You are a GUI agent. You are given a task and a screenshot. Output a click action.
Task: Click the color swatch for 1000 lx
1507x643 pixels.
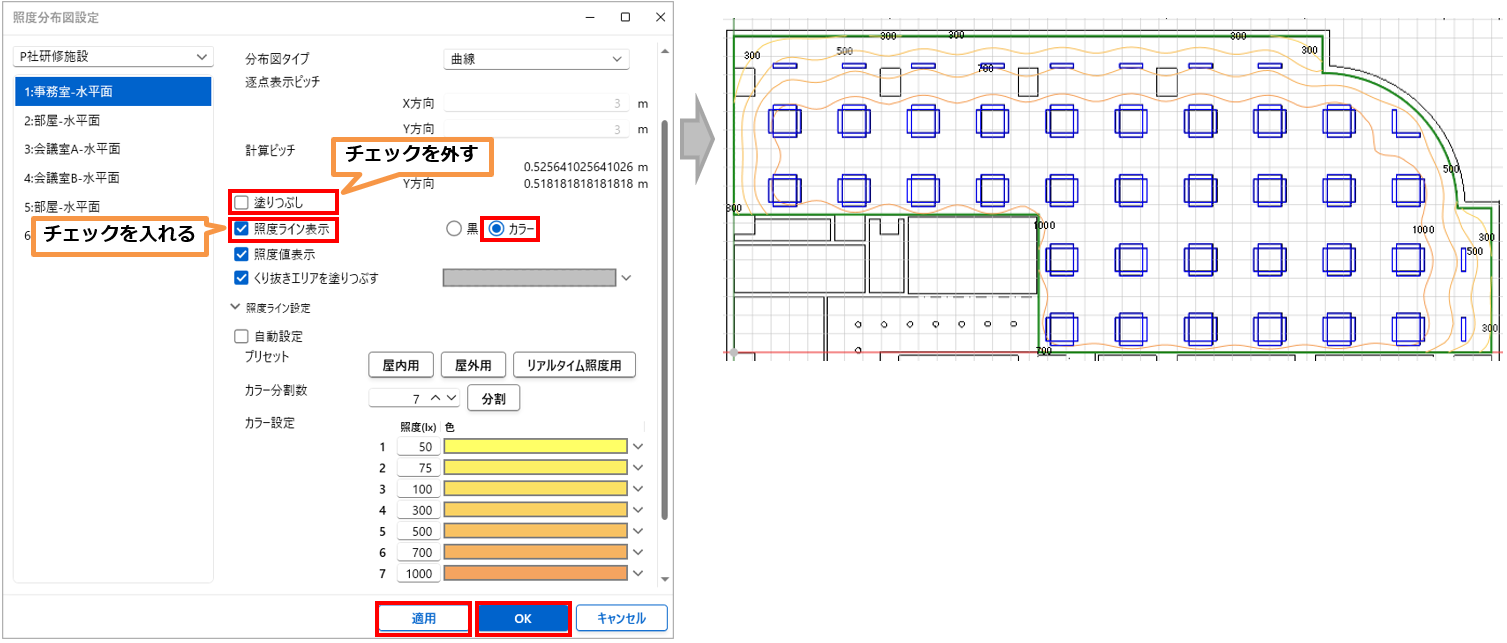coord(536,574)
